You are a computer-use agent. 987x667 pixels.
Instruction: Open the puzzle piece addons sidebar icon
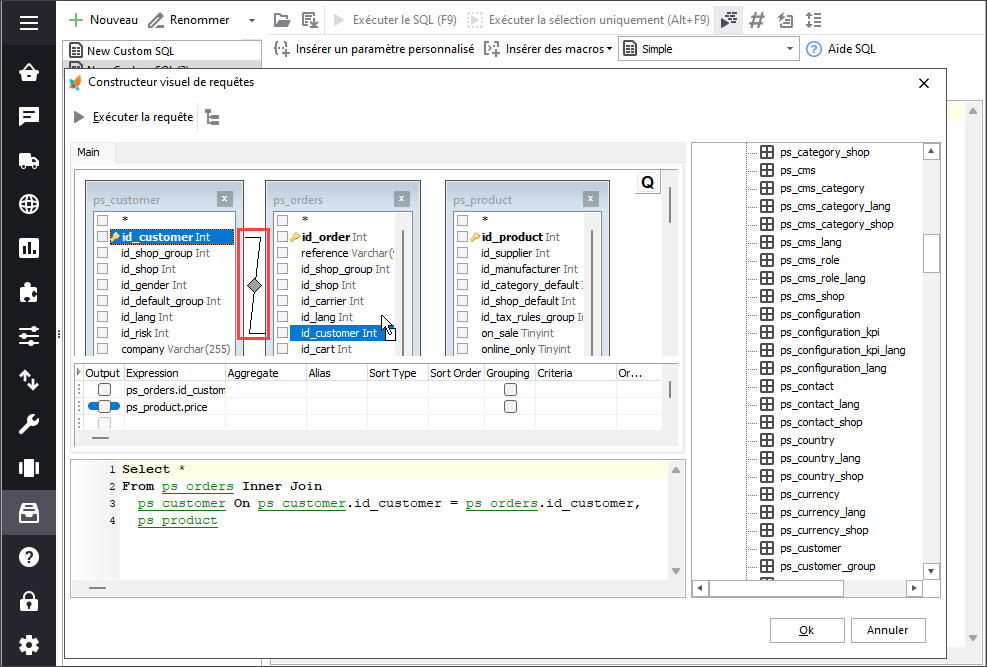click(29, 292)
